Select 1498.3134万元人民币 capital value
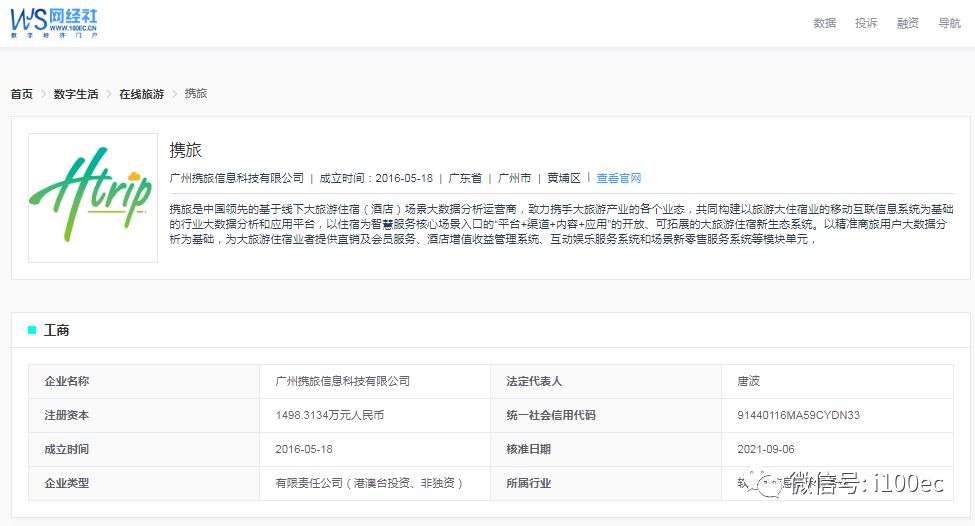This screenshot has height=526, width=975. (330, 415)
